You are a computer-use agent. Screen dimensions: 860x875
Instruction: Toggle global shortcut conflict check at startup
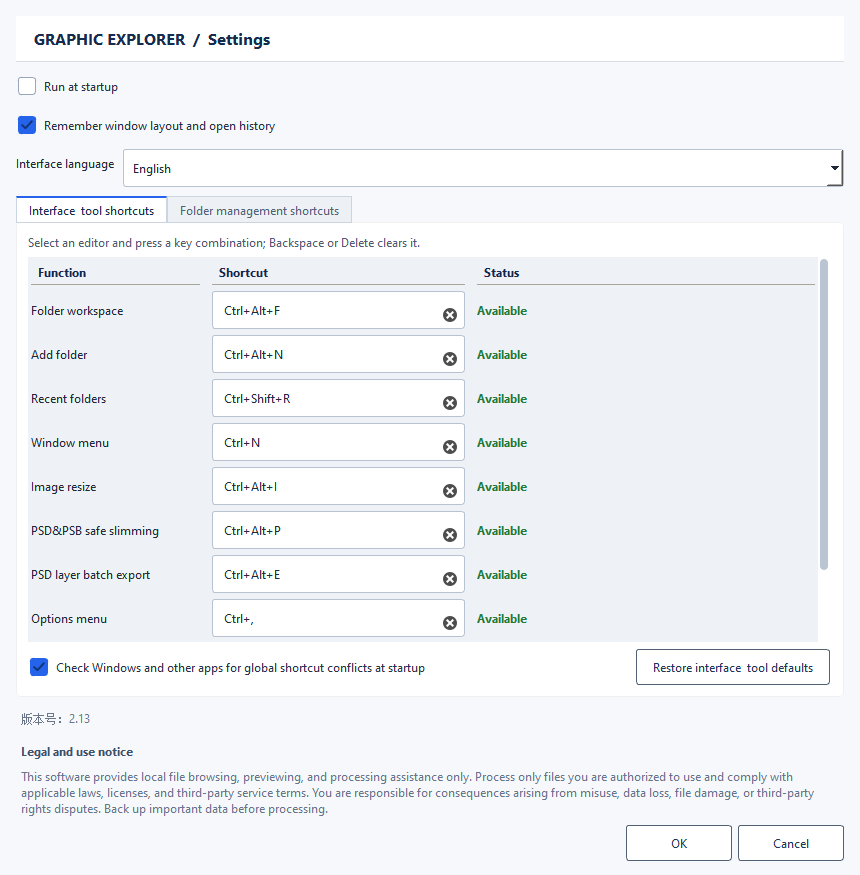[x=39, y=667]
